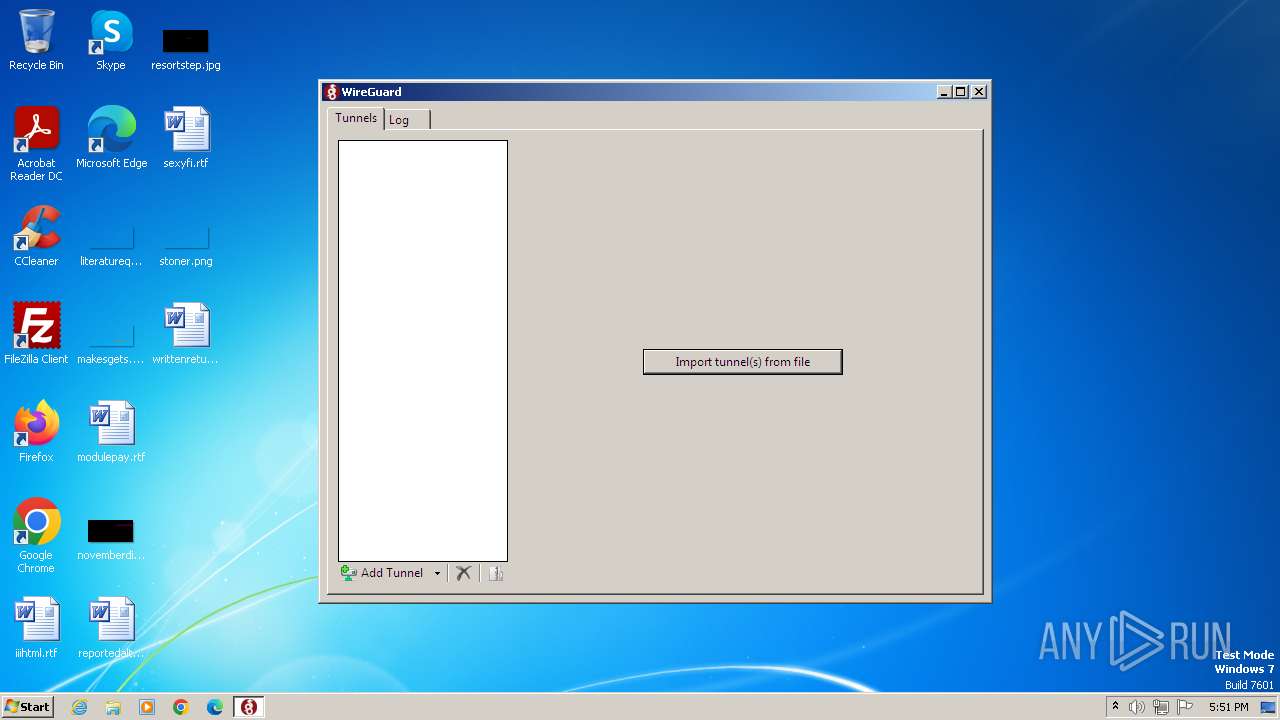Screen dimensions: 1280x720
Task: Select Microsoft Edge desktop shortcut
Action: [x=111, y=138]
